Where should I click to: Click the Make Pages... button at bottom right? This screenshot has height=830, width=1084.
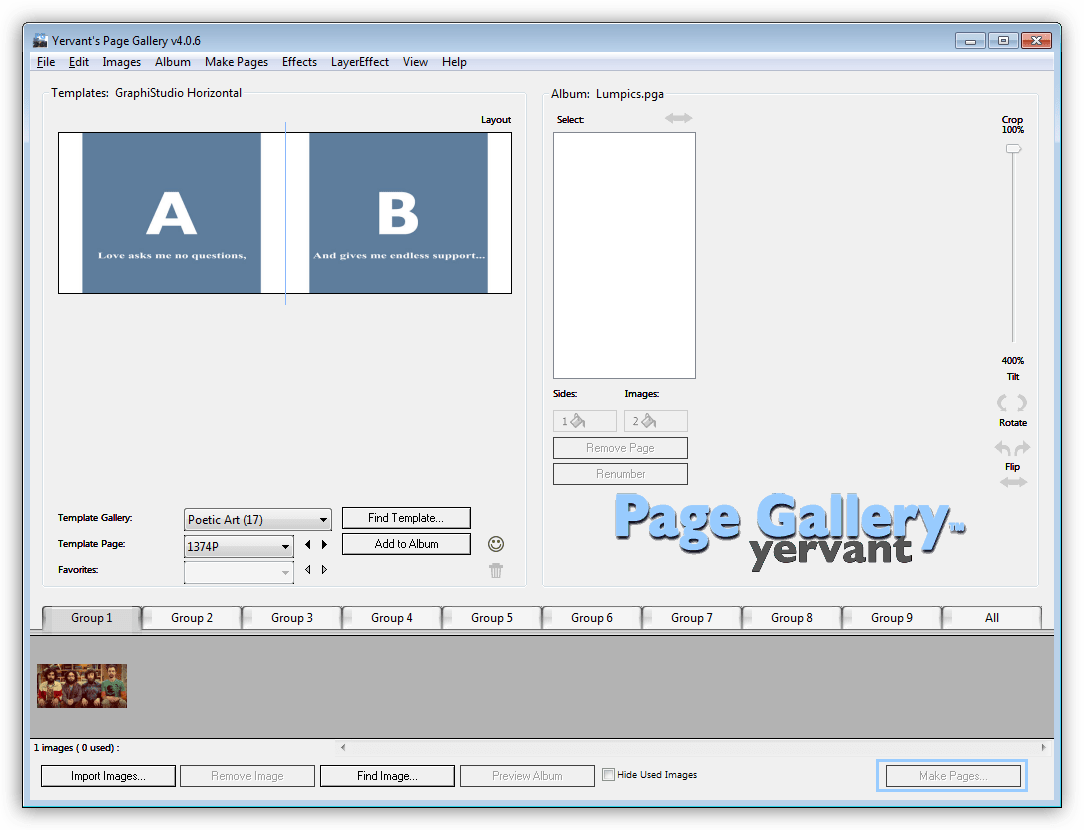[x=953, y=776]
